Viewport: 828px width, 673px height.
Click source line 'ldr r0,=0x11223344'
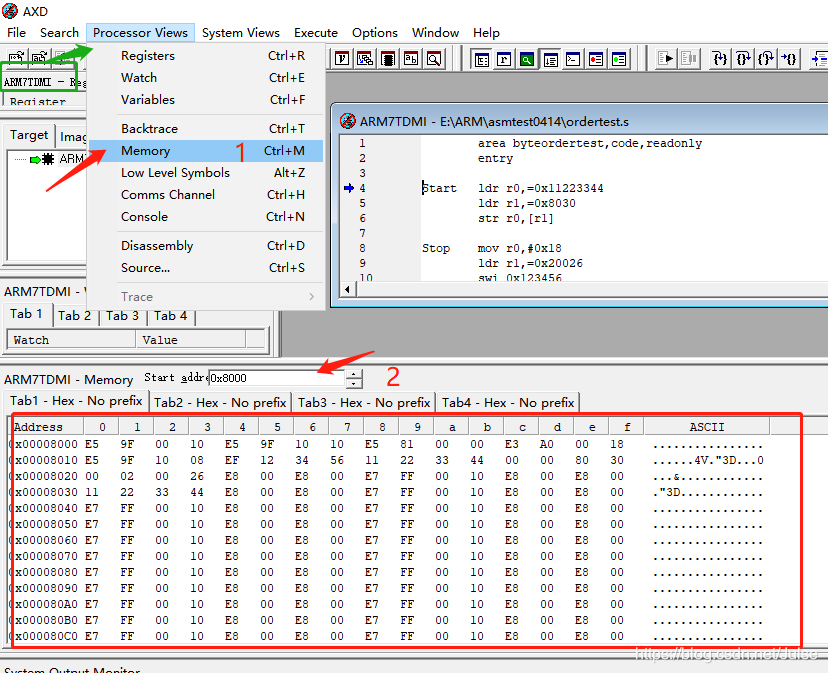pyautogui.click(x=540, y=188)
